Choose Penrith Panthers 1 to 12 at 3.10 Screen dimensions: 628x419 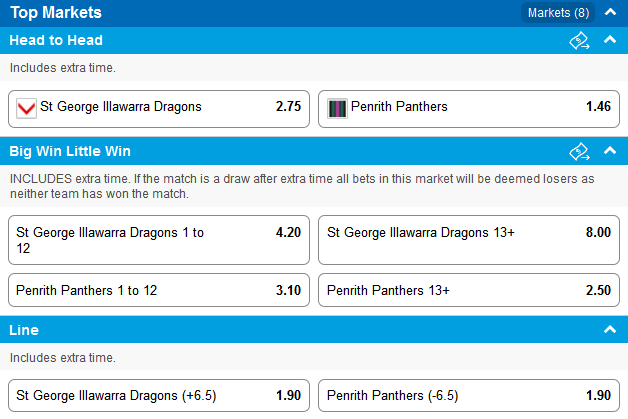(x=159, y=290)
